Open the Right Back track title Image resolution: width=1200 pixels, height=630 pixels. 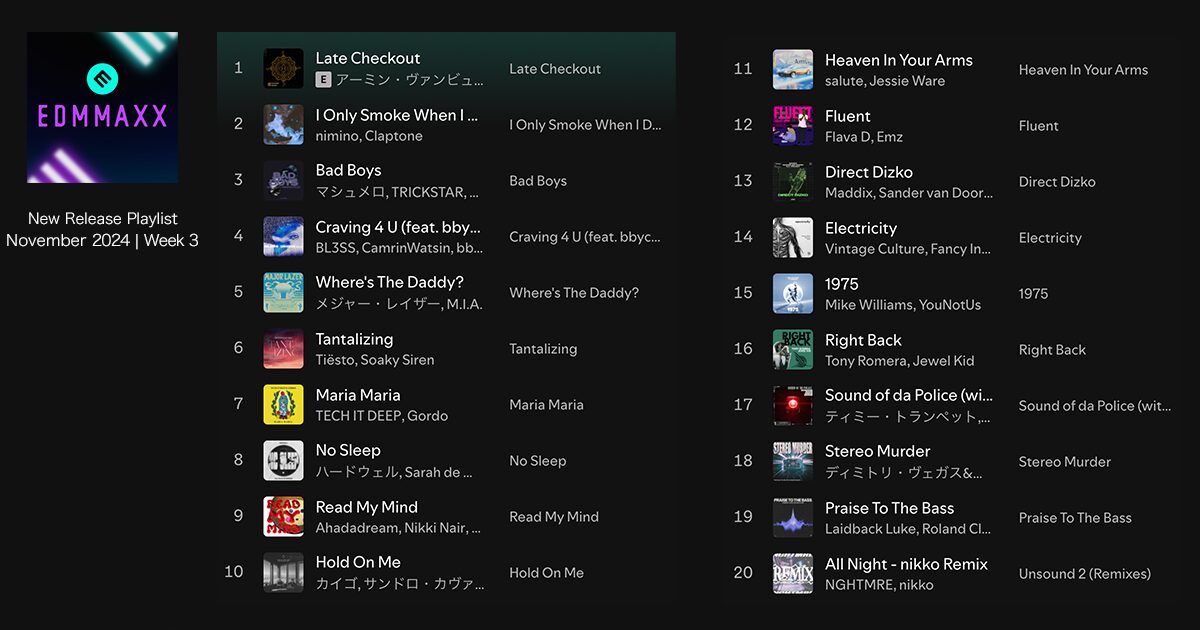(863, 340)
